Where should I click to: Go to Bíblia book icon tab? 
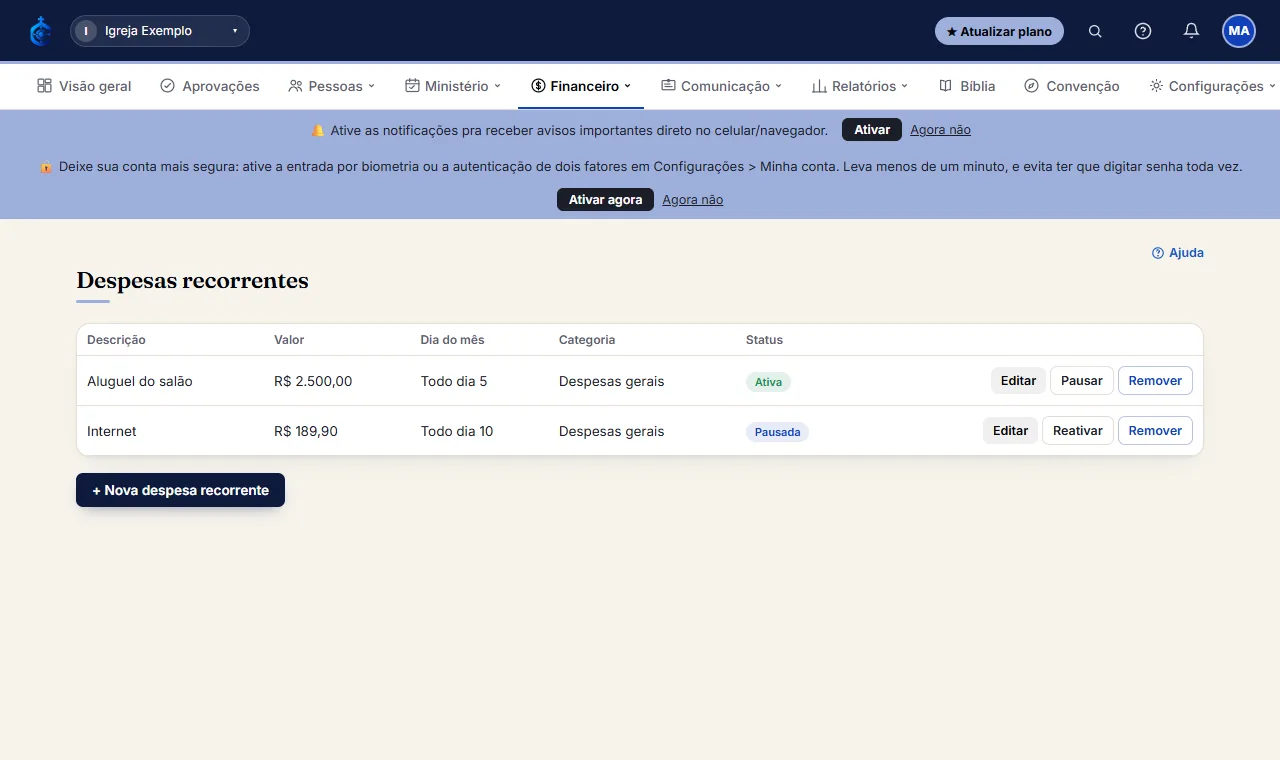tap(967, 86)
